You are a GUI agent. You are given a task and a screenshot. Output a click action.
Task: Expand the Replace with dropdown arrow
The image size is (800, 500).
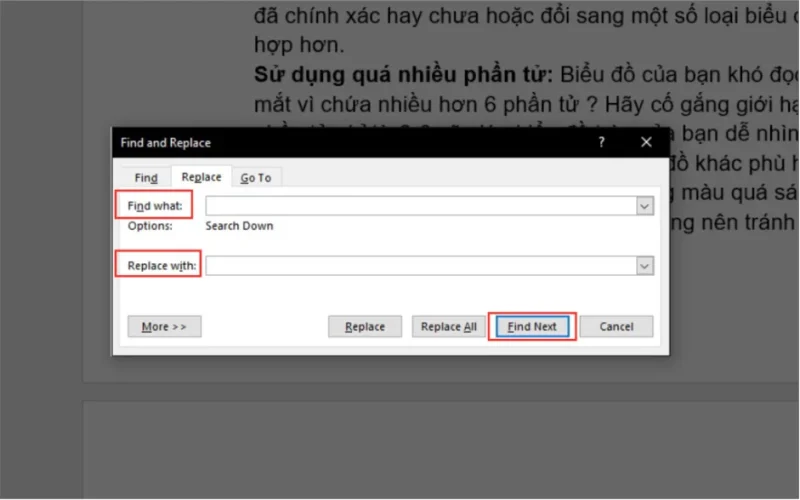coord(645,266)
